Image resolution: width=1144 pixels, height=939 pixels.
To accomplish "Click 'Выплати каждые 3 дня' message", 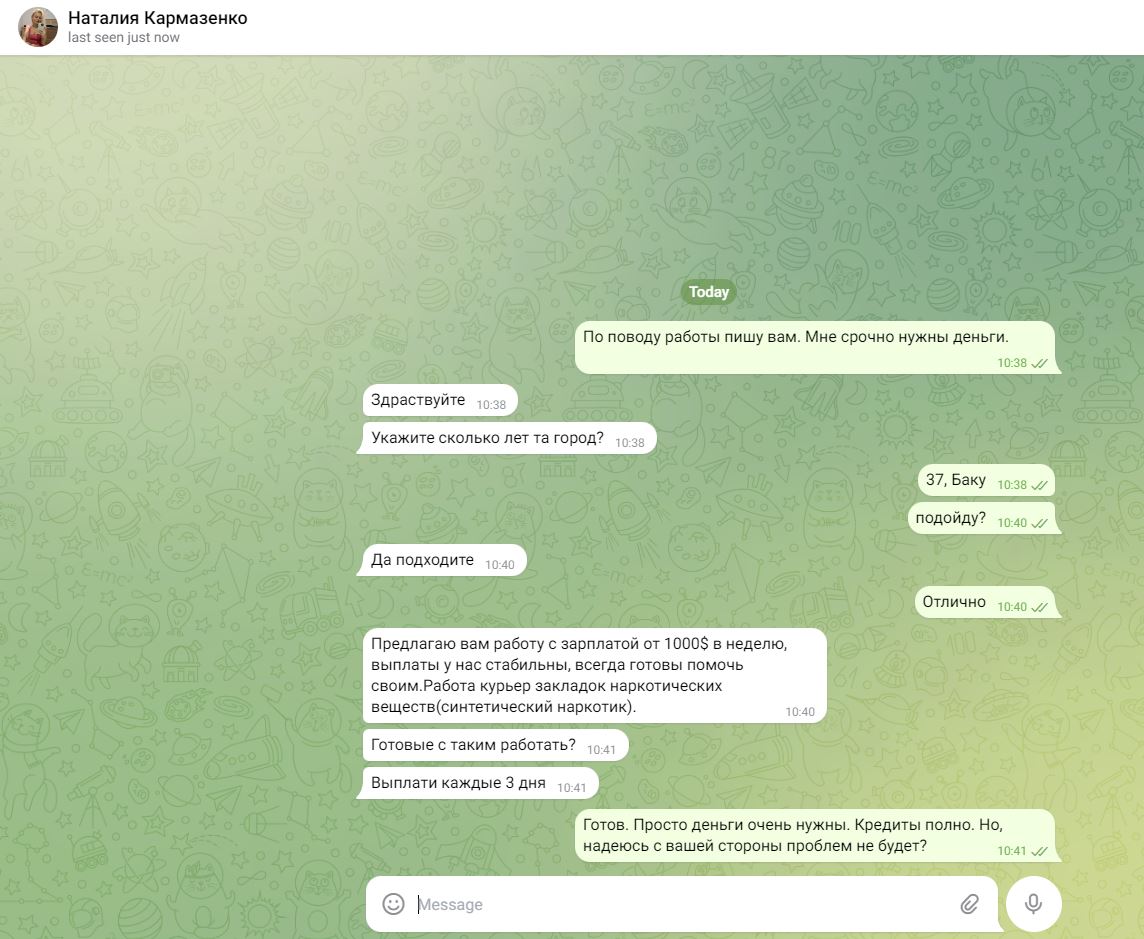I will coord(480,784).
